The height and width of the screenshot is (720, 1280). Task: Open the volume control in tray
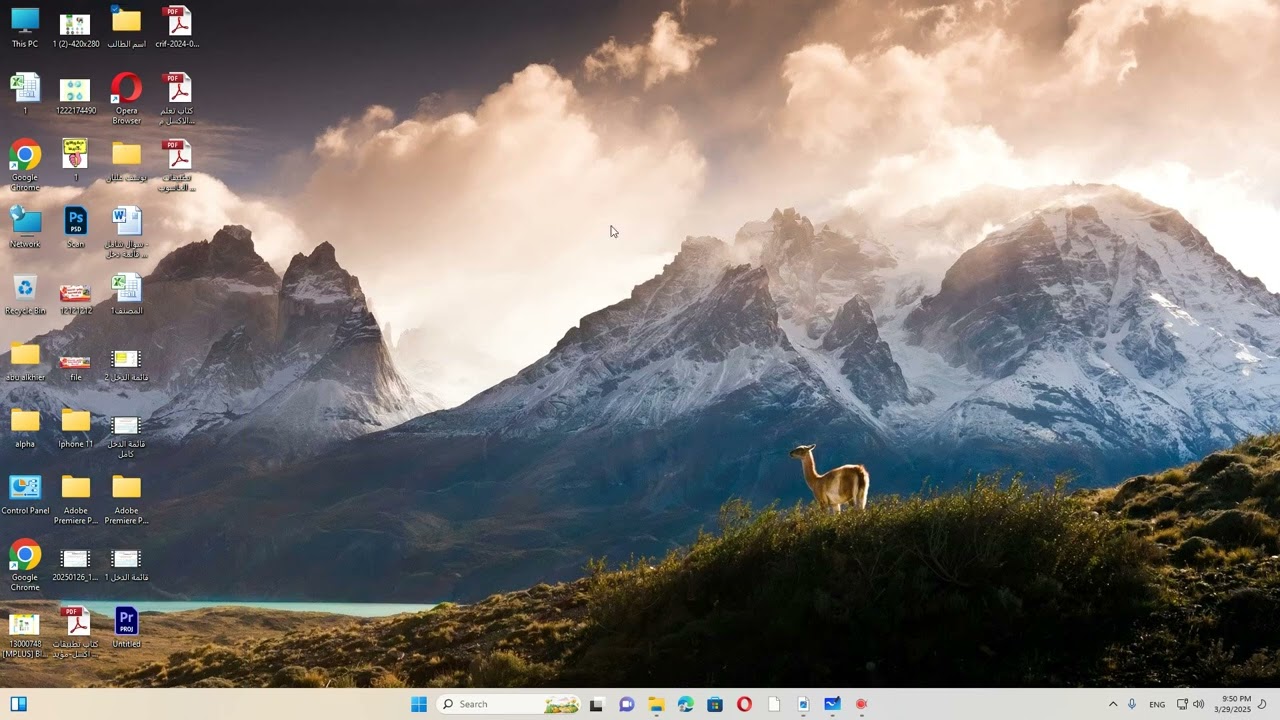click(x=1198, y=704)
